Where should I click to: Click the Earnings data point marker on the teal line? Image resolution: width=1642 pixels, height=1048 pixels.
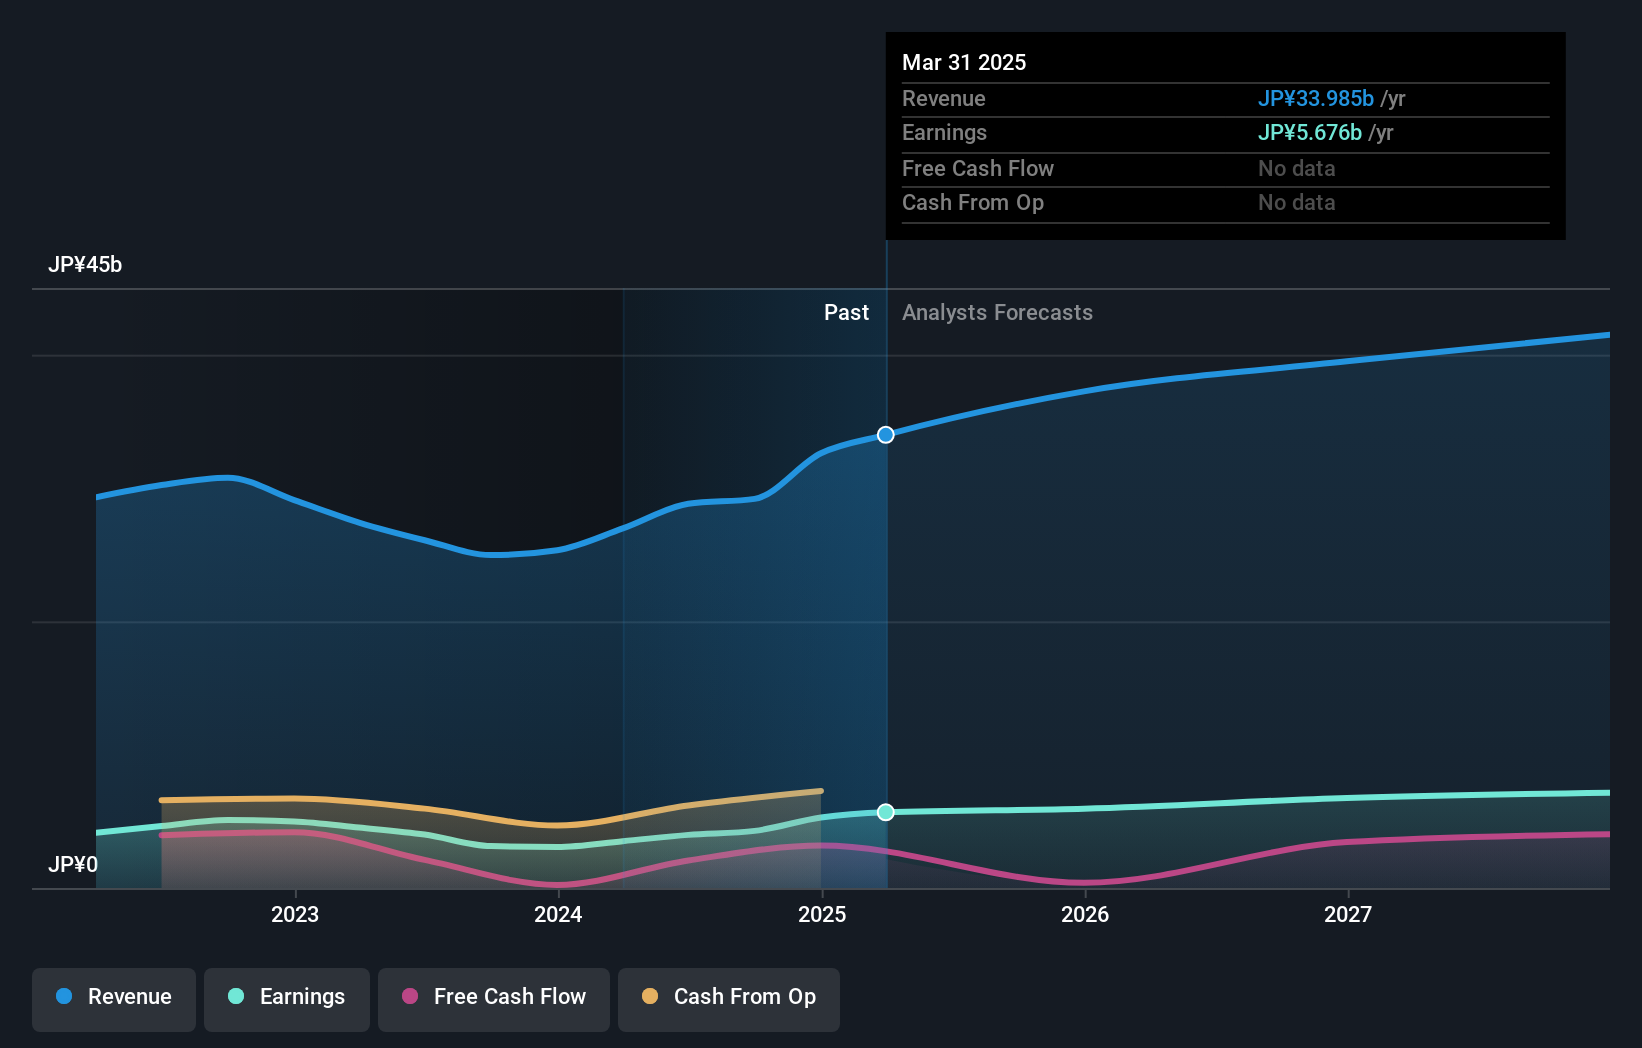886,812
